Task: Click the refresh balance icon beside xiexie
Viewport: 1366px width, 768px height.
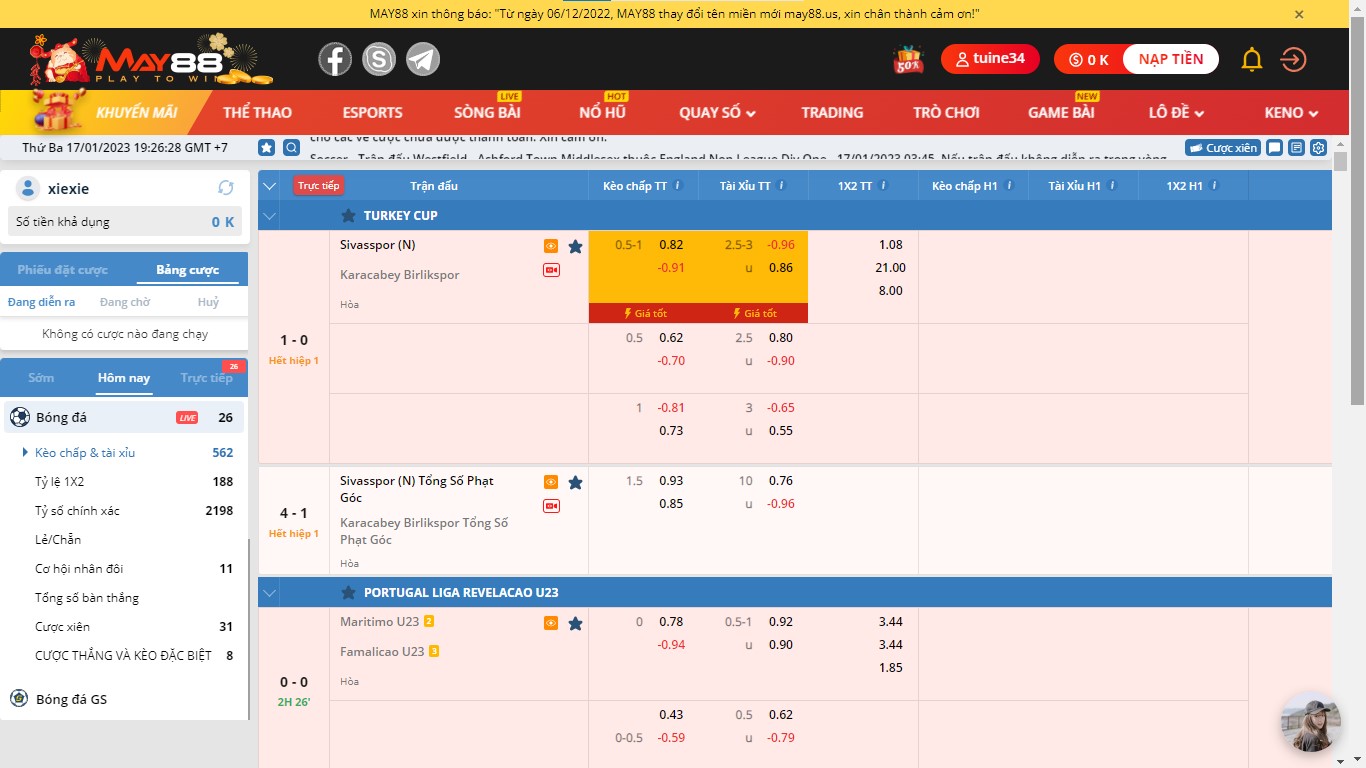Action: click(x=226, y=188)
